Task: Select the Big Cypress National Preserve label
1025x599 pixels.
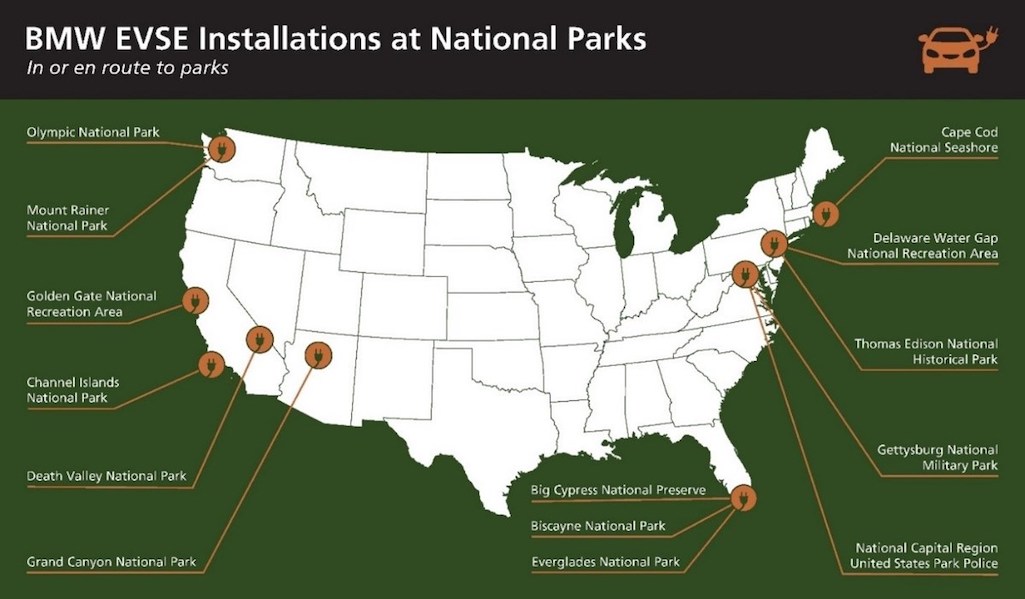Action: [618, 490]
